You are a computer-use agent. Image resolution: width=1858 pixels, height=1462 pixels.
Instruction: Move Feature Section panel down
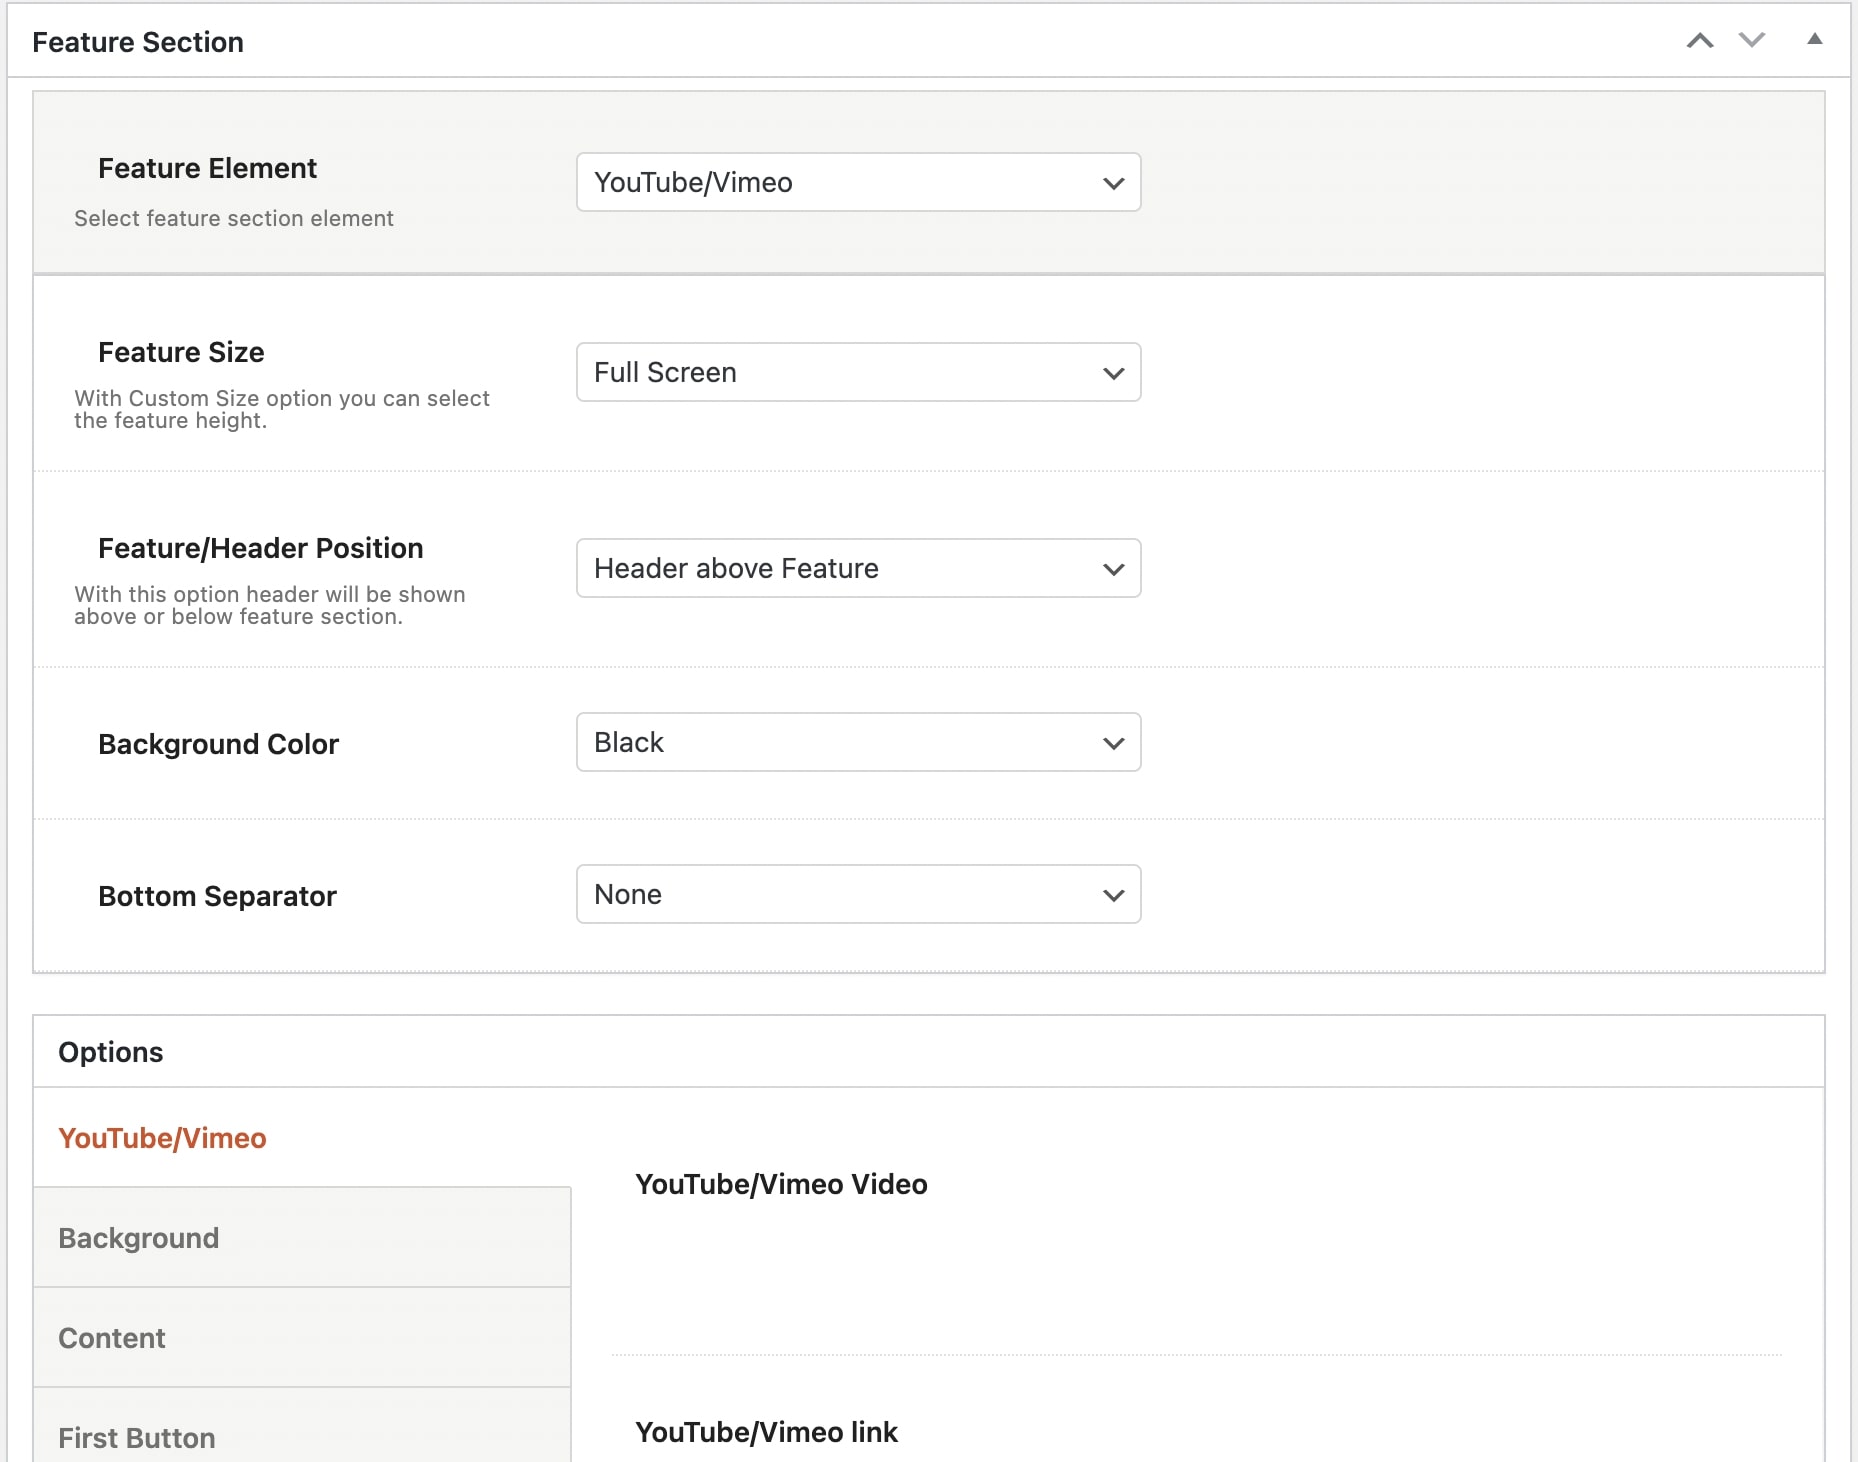[1751, 41]
